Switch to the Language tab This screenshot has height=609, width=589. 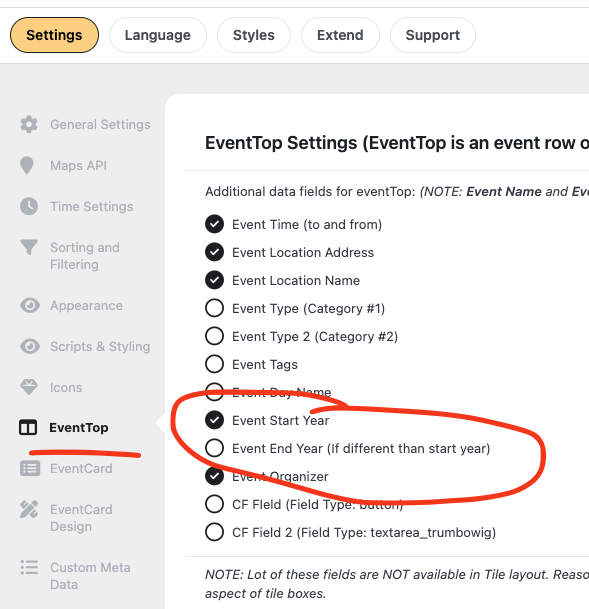(158, 35)
